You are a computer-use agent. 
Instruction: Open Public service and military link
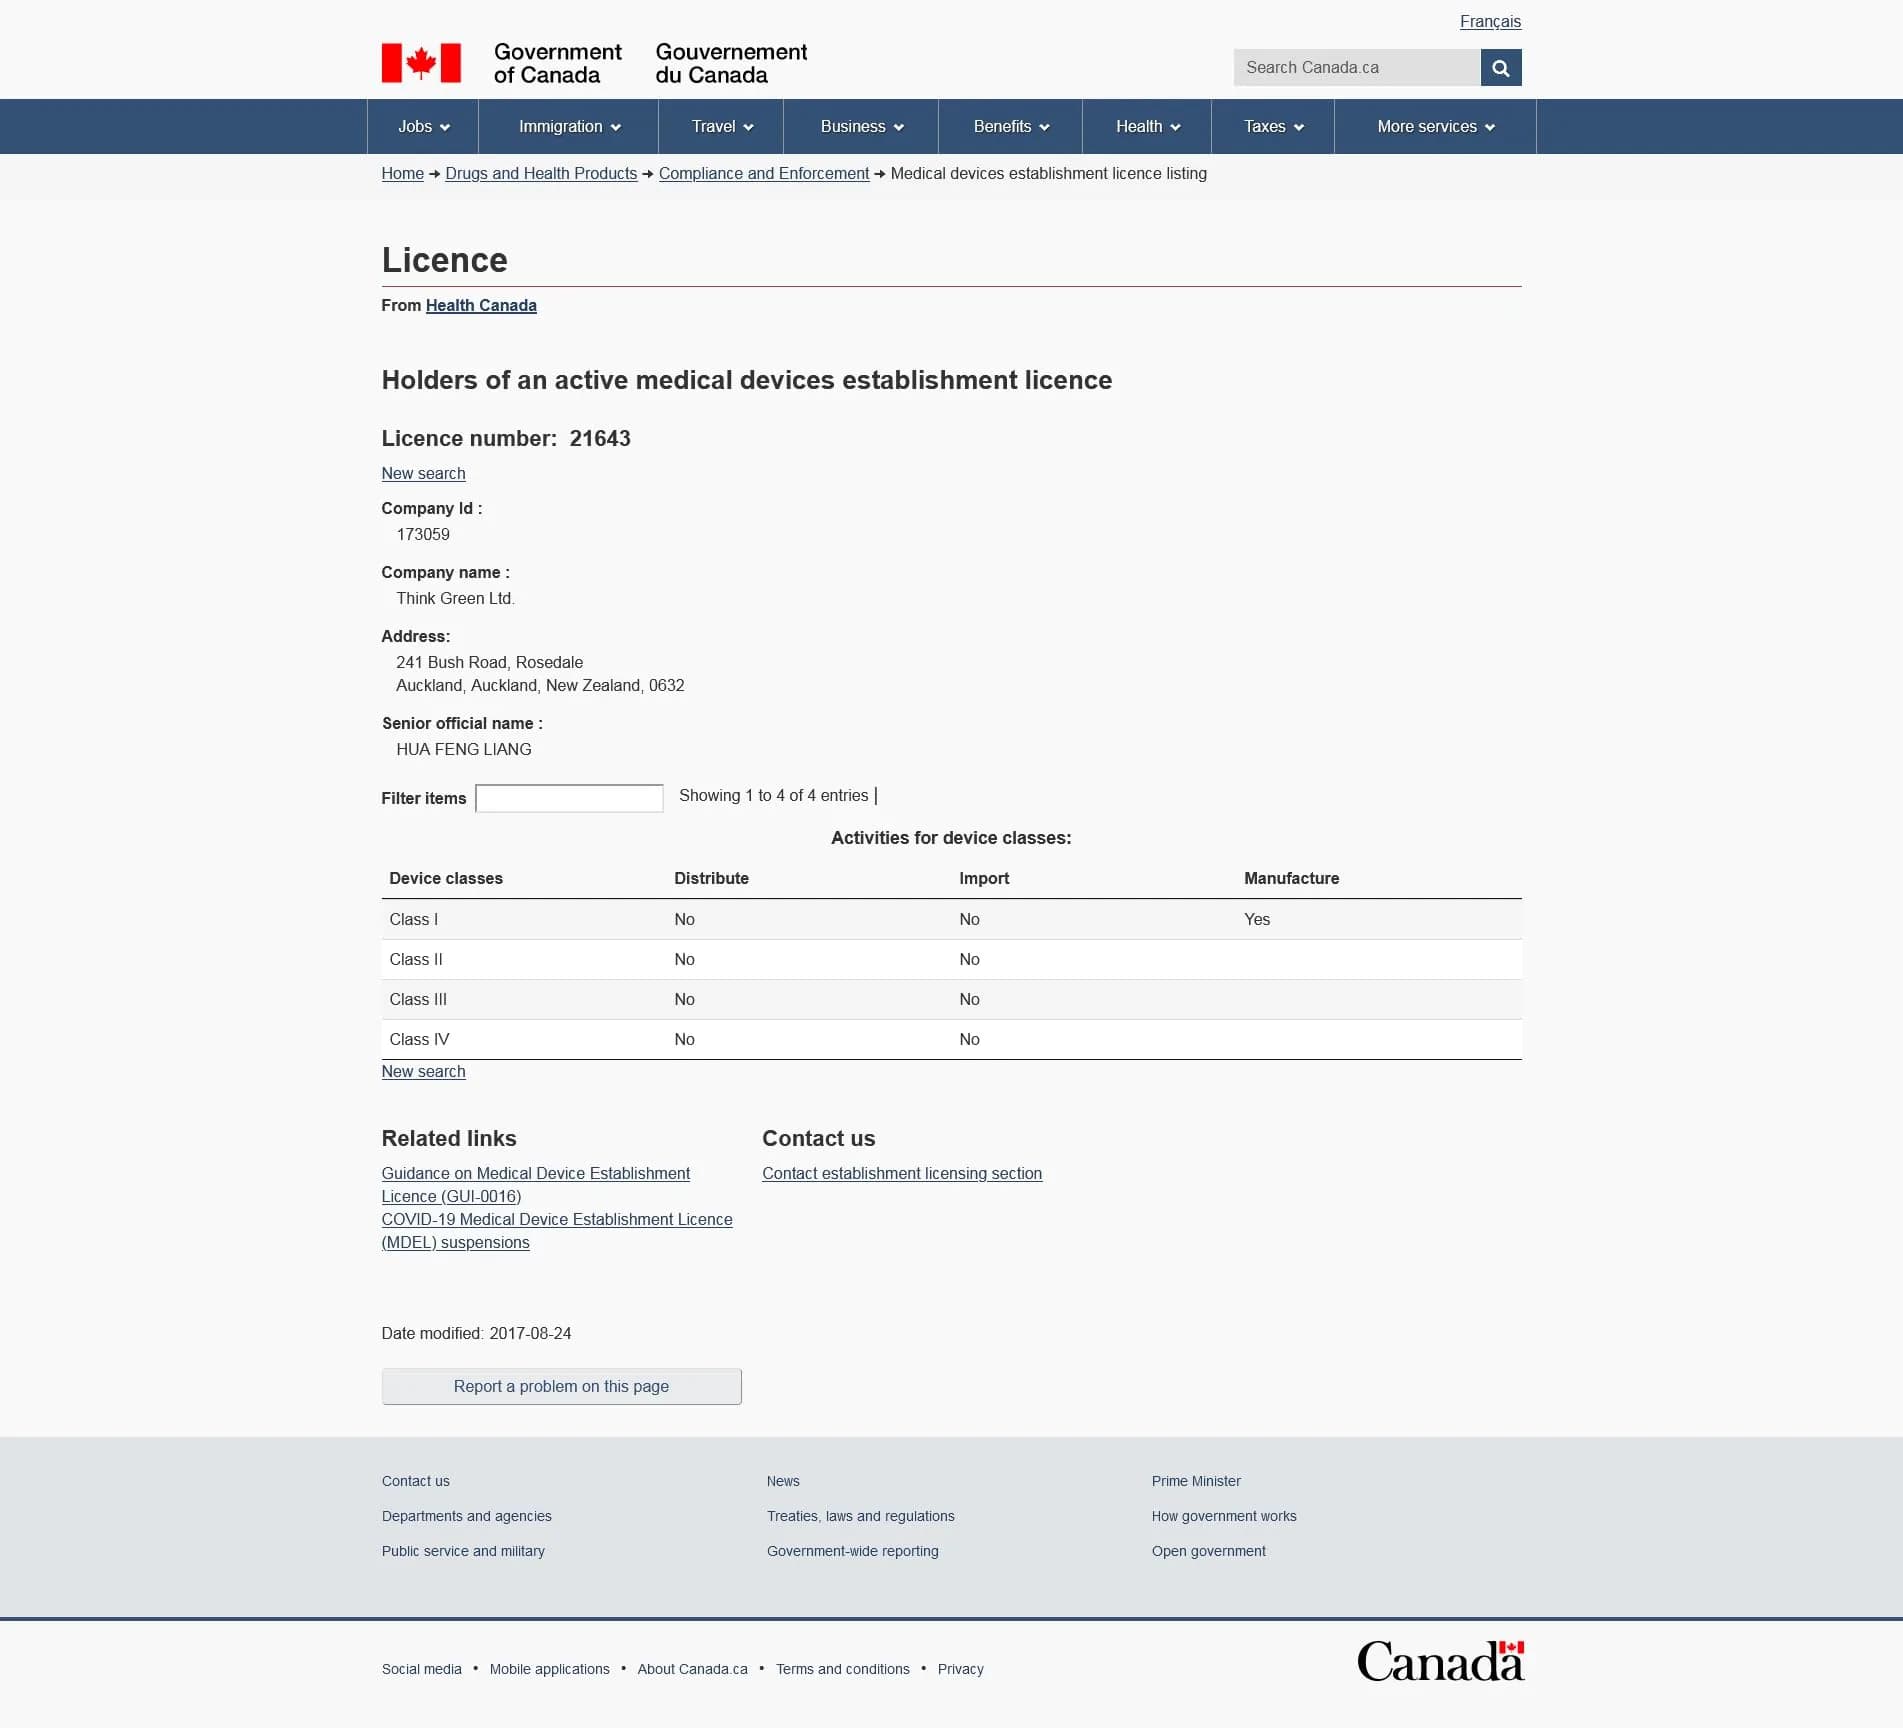click(x=464, y=1552)
